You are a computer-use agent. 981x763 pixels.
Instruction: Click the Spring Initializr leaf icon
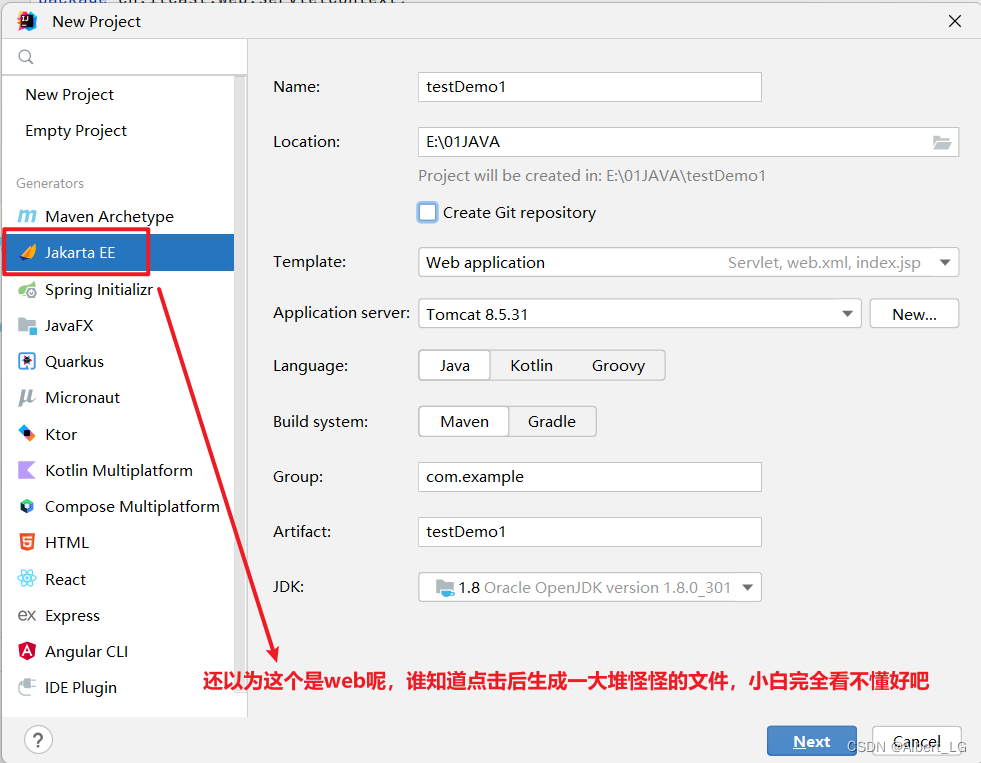click(x=27, y=290)
